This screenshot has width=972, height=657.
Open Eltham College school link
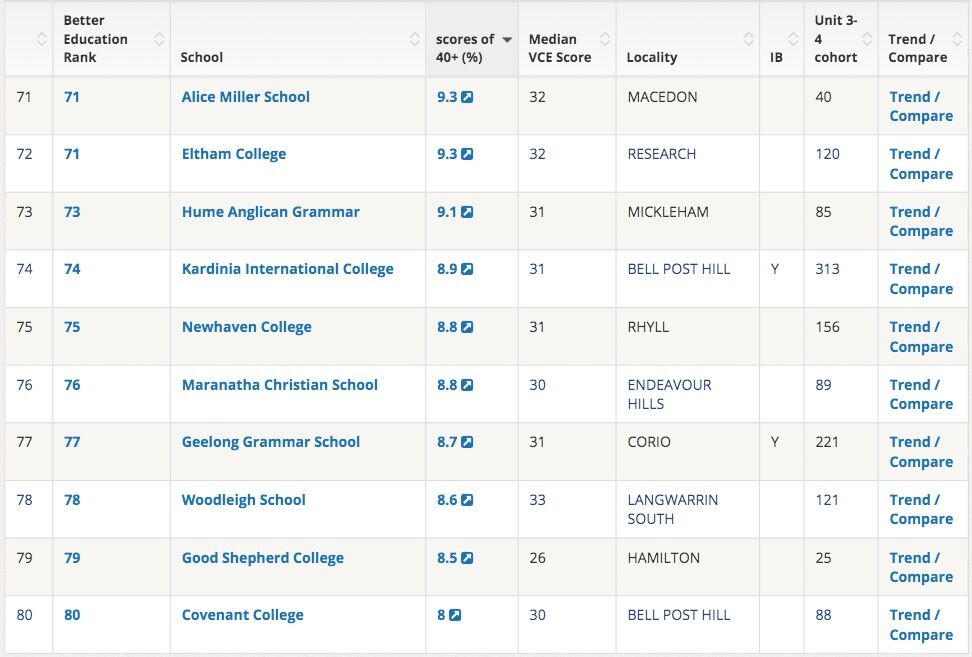coord(234,154)
